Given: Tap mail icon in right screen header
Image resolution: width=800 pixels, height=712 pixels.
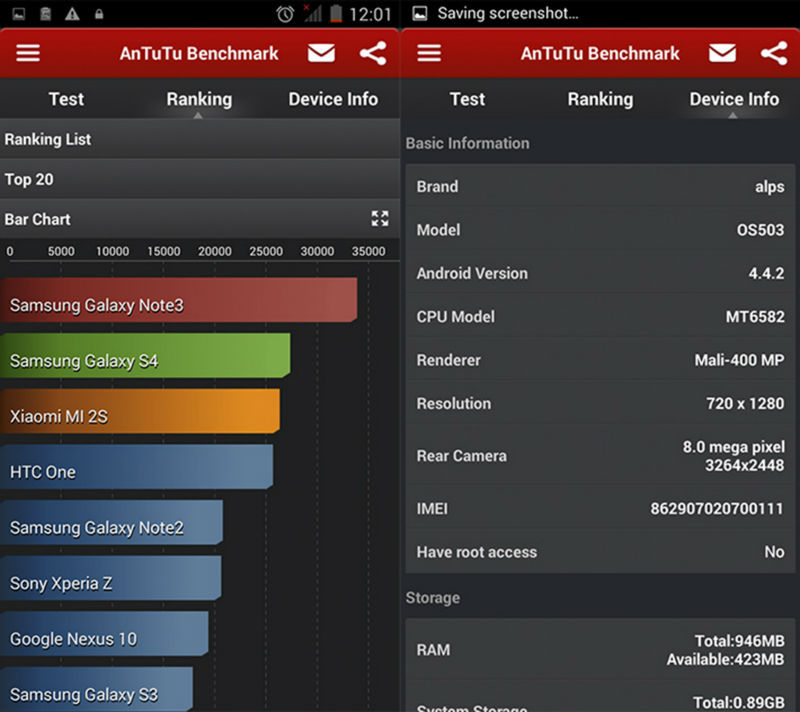Looking at the screenshot, I should (722, 53).
